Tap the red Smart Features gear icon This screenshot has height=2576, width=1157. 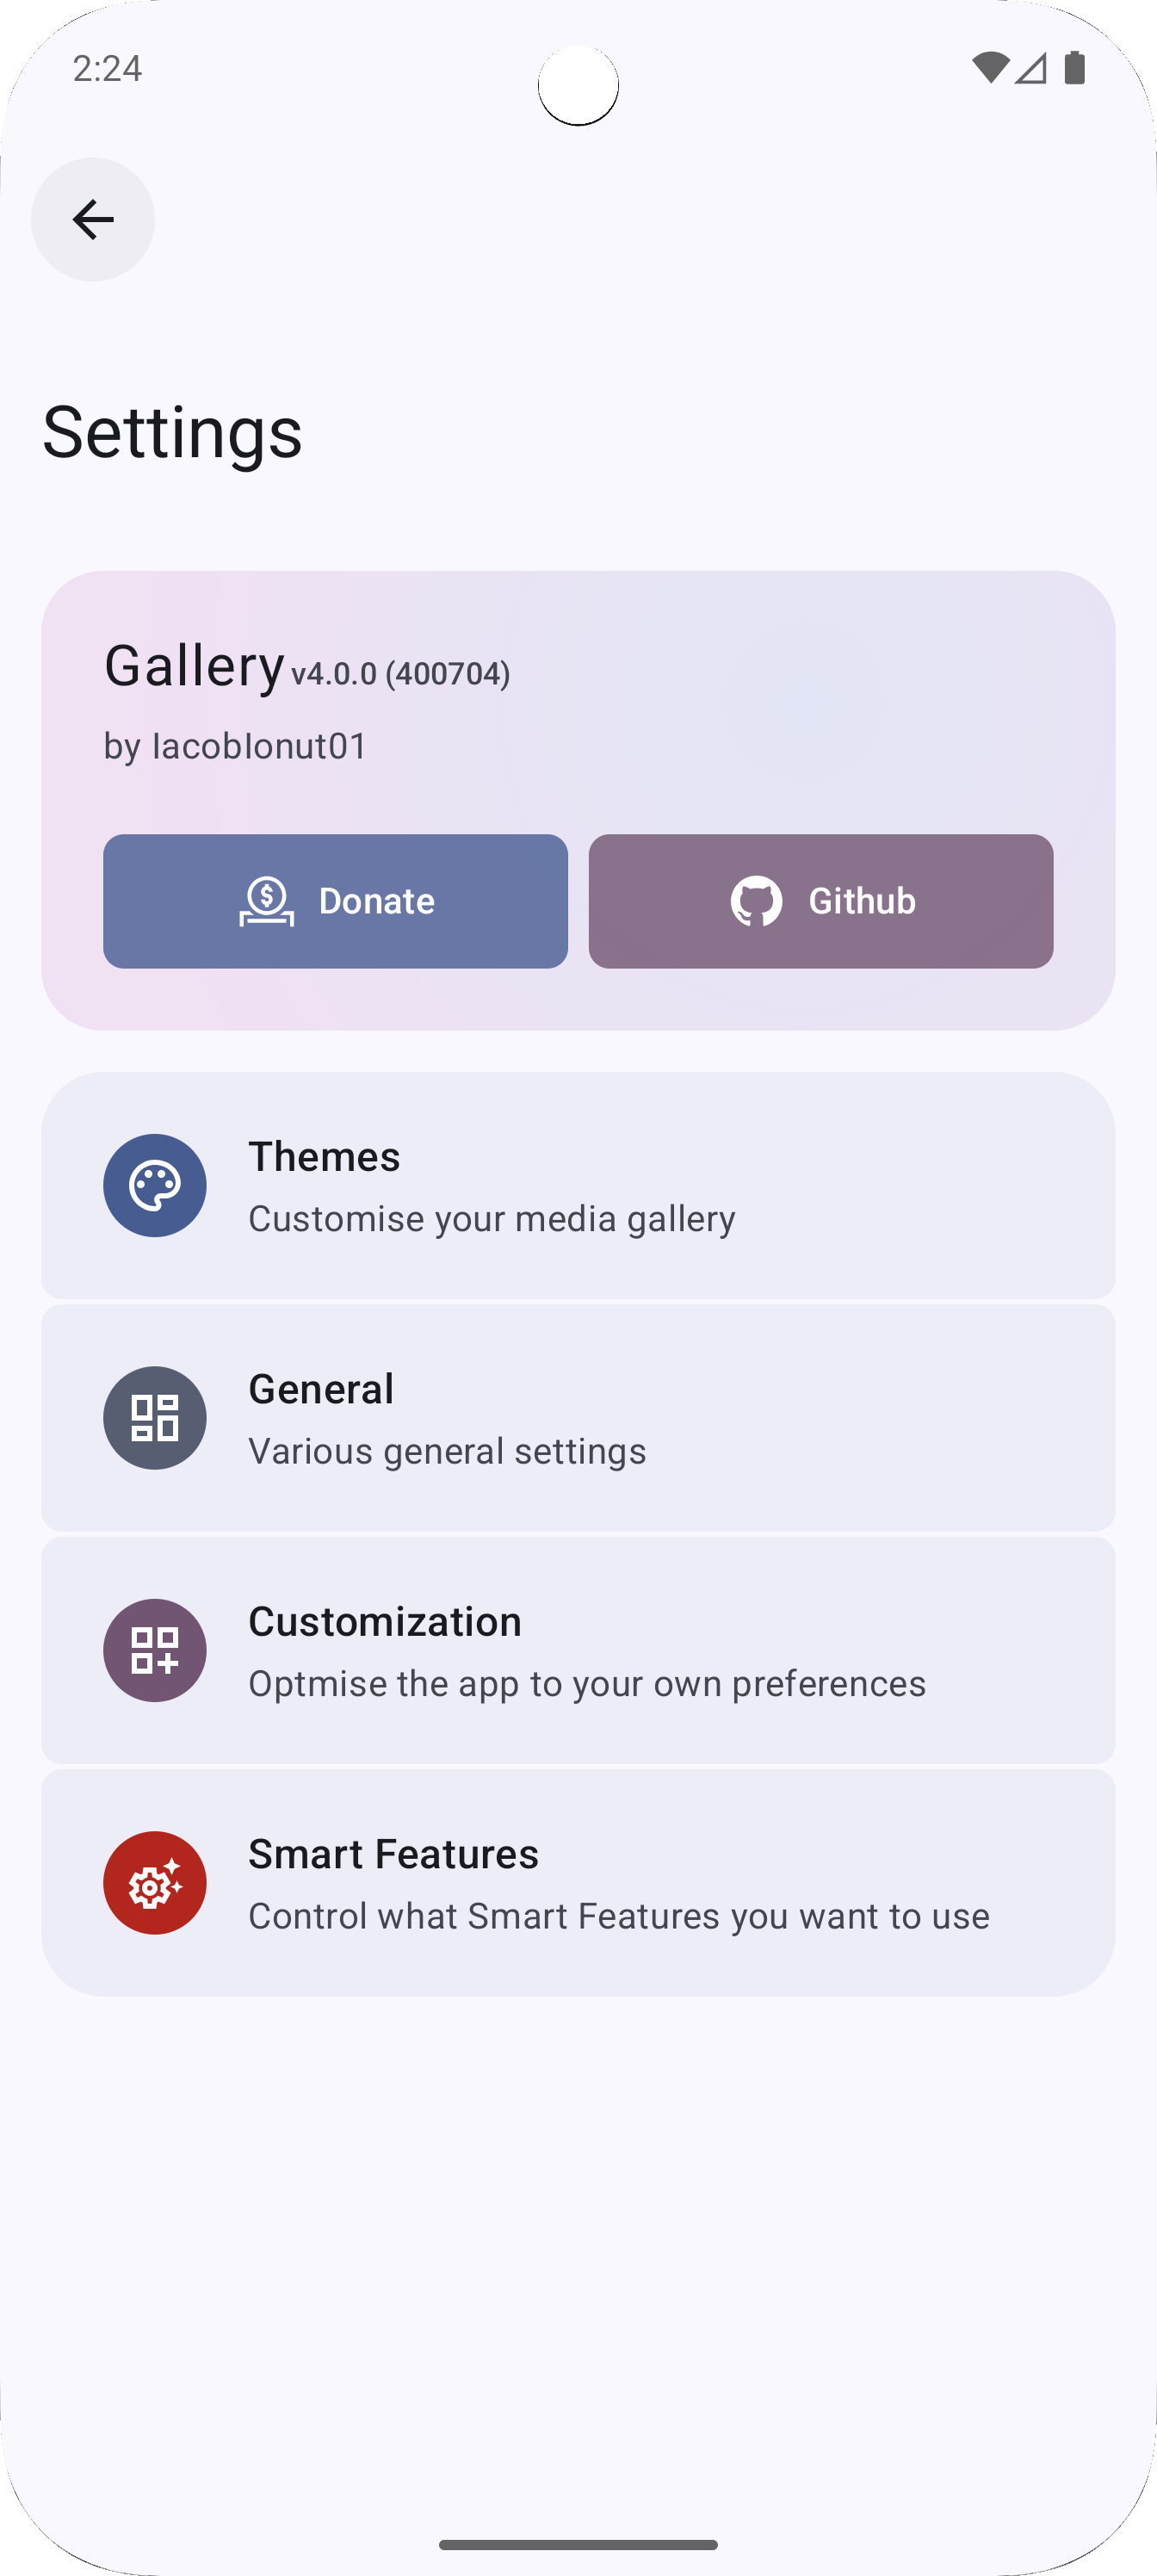tap(155, 1883)
